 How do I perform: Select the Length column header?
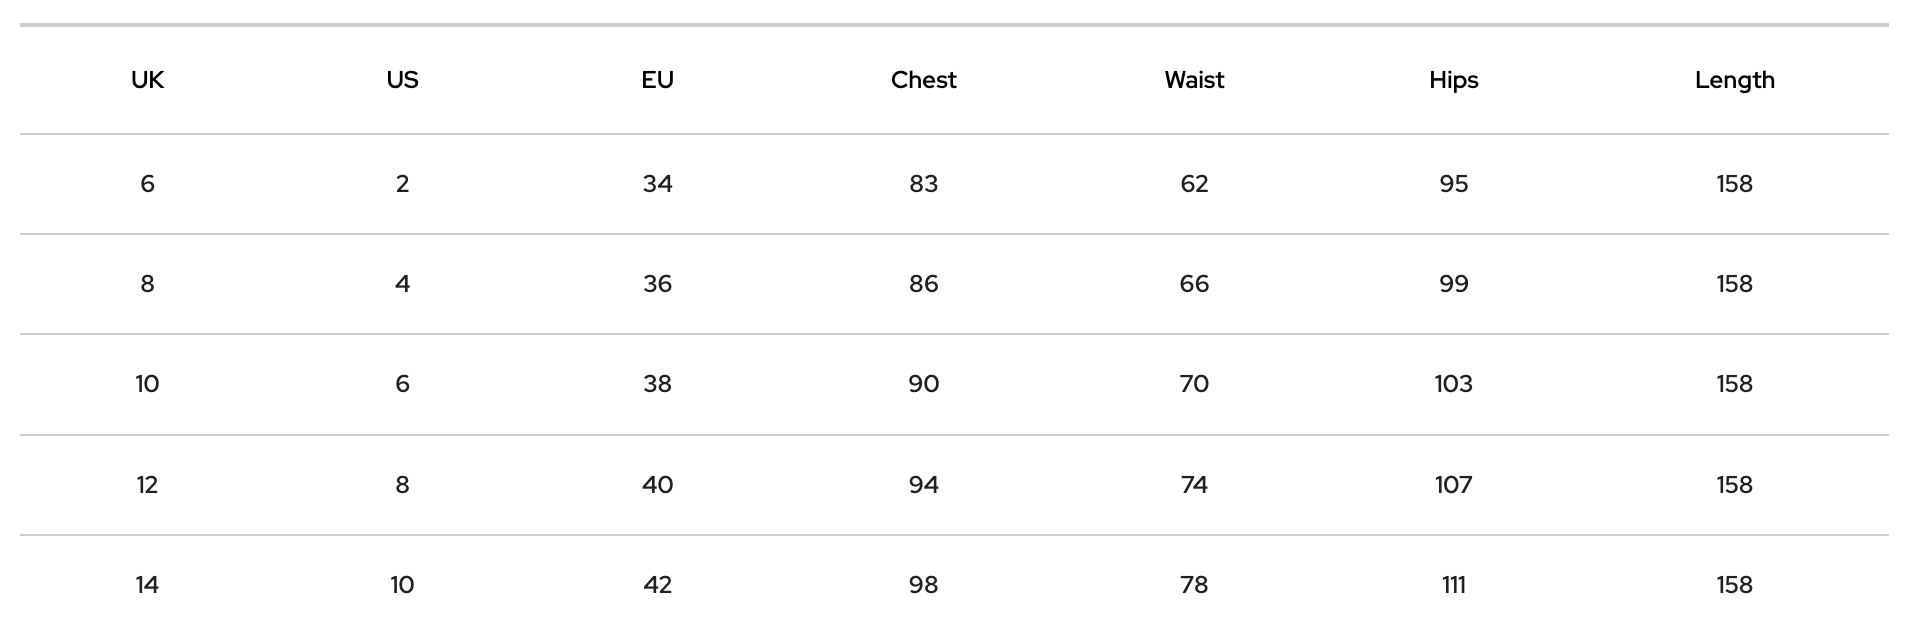(x=1734, y=80)
